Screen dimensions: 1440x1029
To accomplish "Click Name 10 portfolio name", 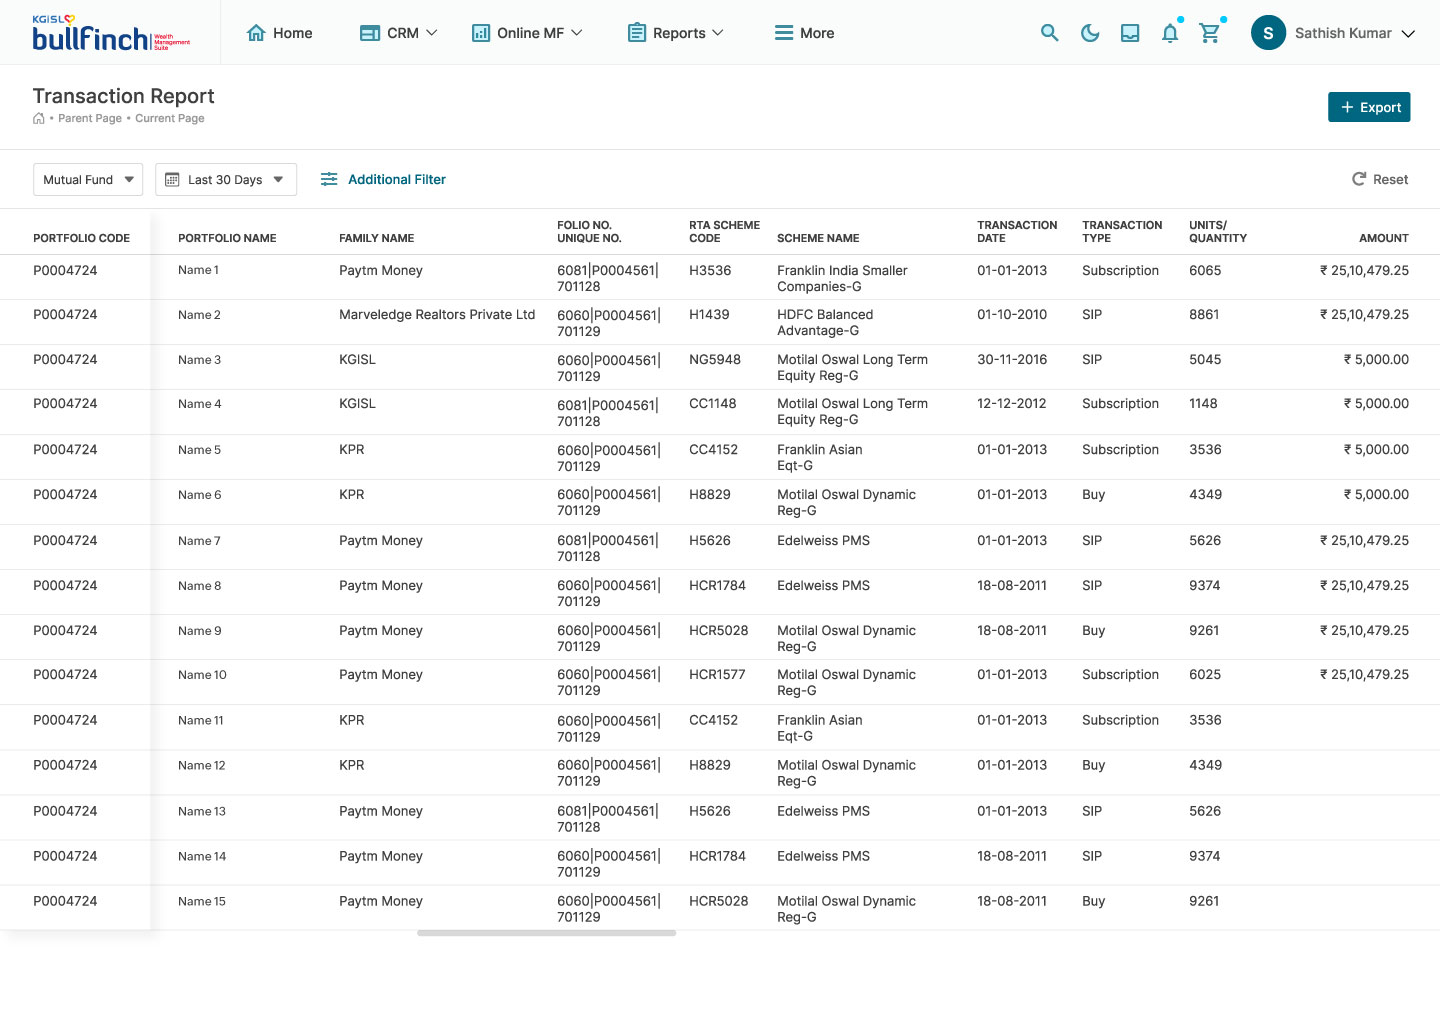I will point(202,675).
